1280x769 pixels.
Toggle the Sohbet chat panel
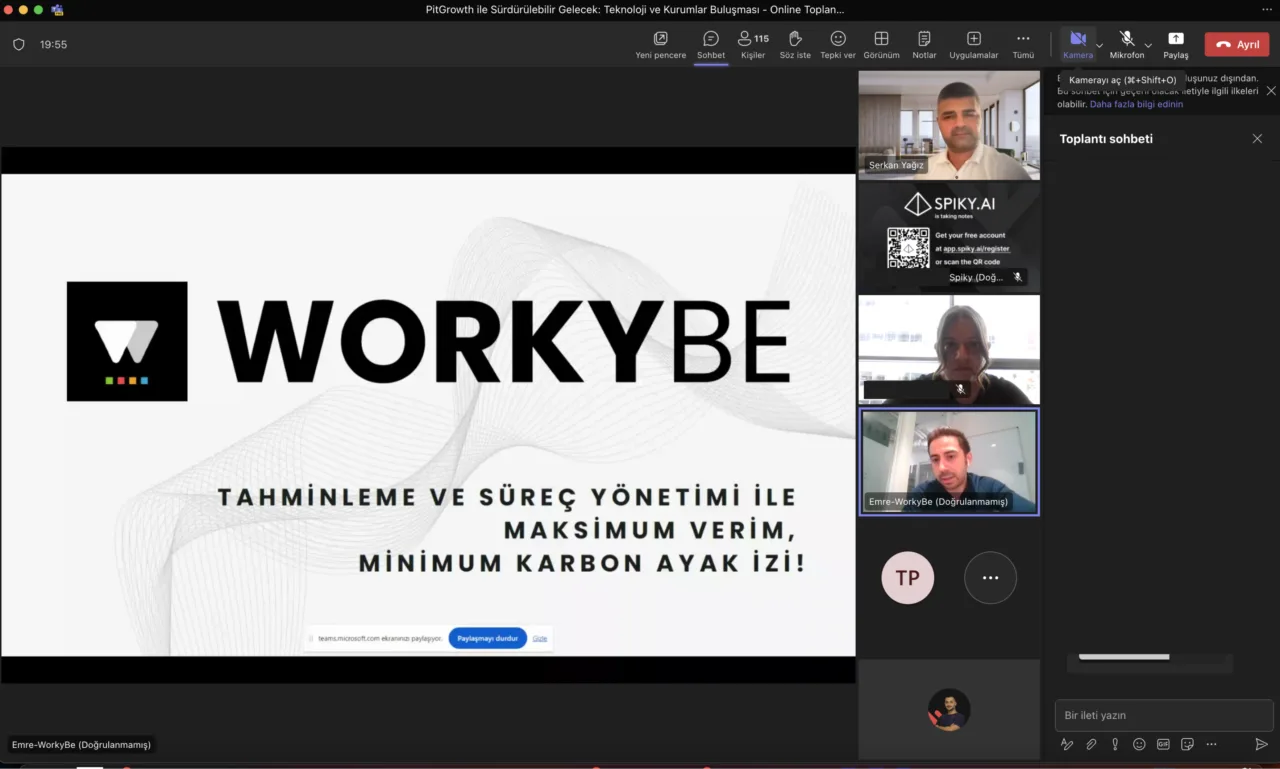coord(711,45)
